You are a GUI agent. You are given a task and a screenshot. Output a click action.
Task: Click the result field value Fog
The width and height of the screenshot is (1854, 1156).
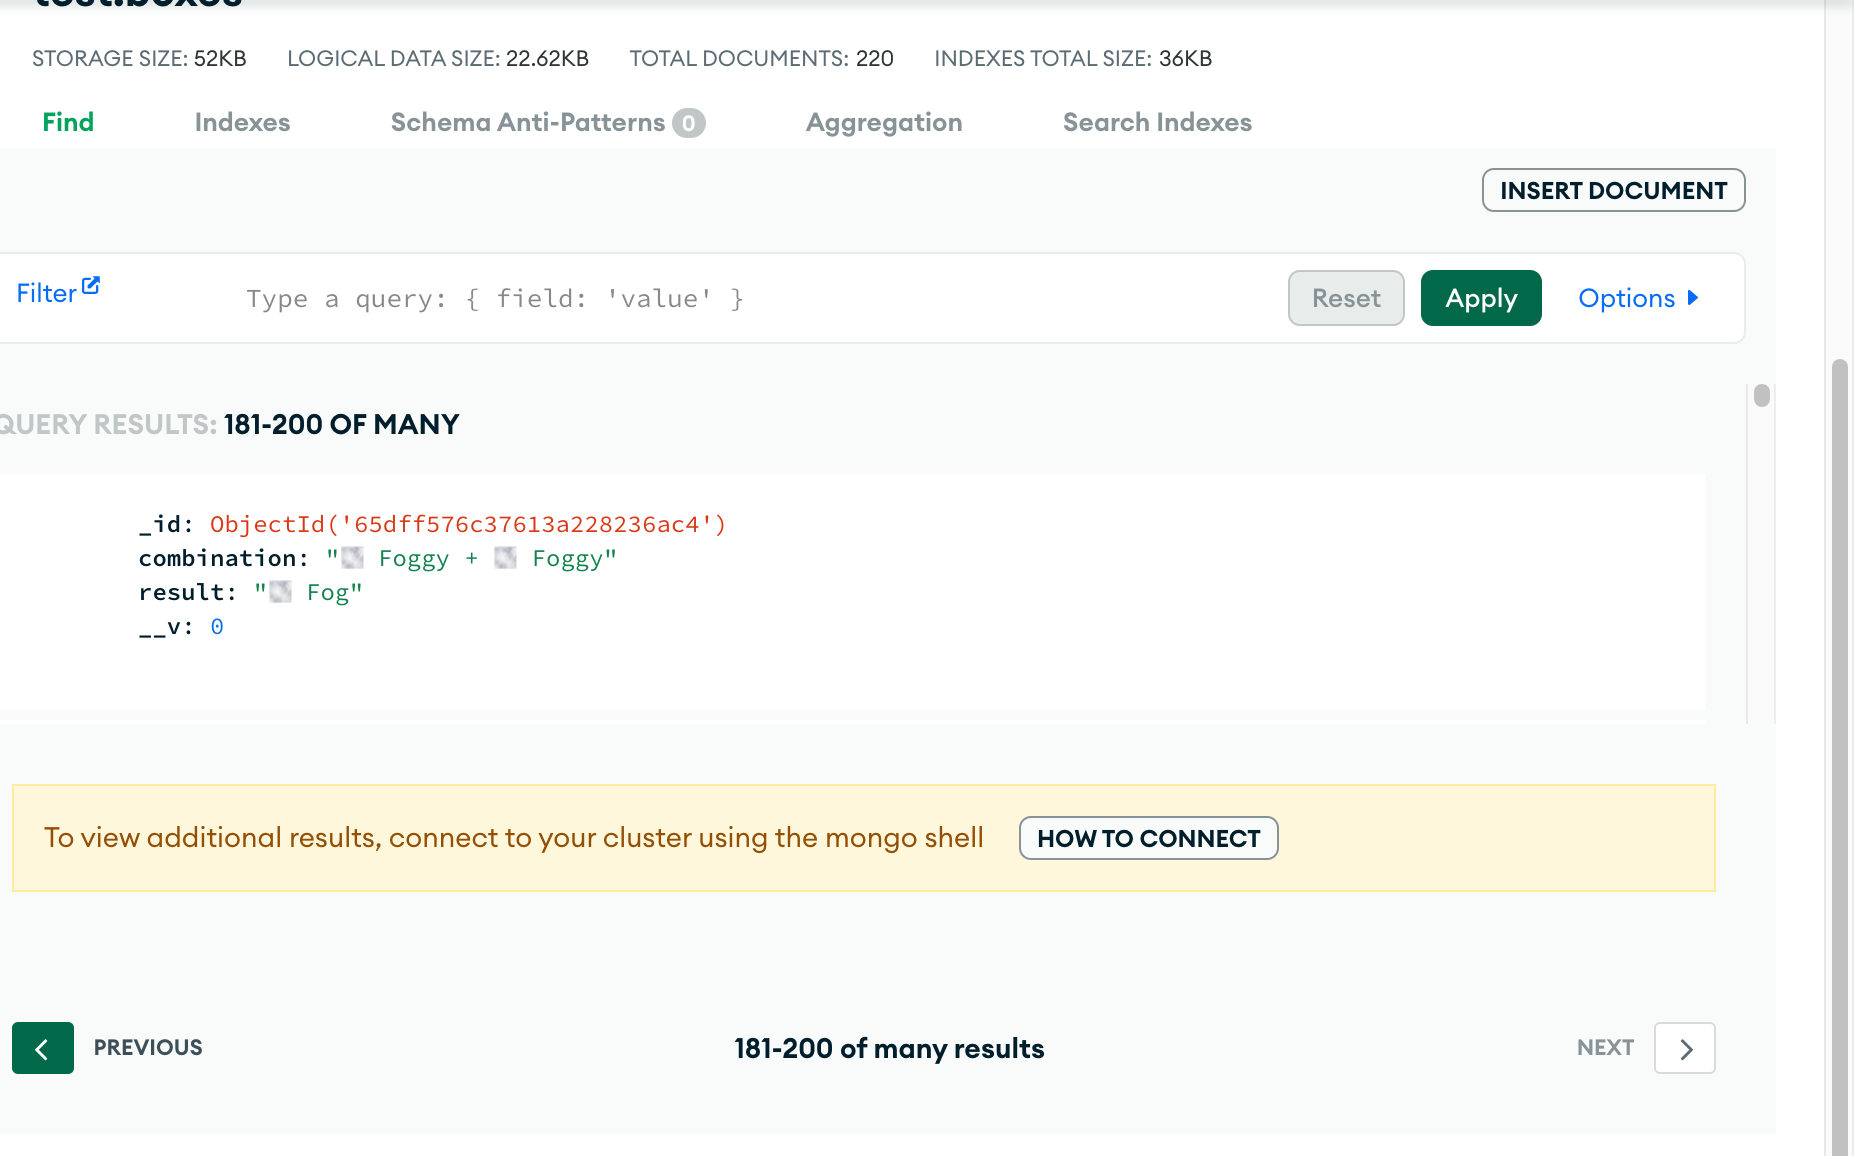pos(309,592)
